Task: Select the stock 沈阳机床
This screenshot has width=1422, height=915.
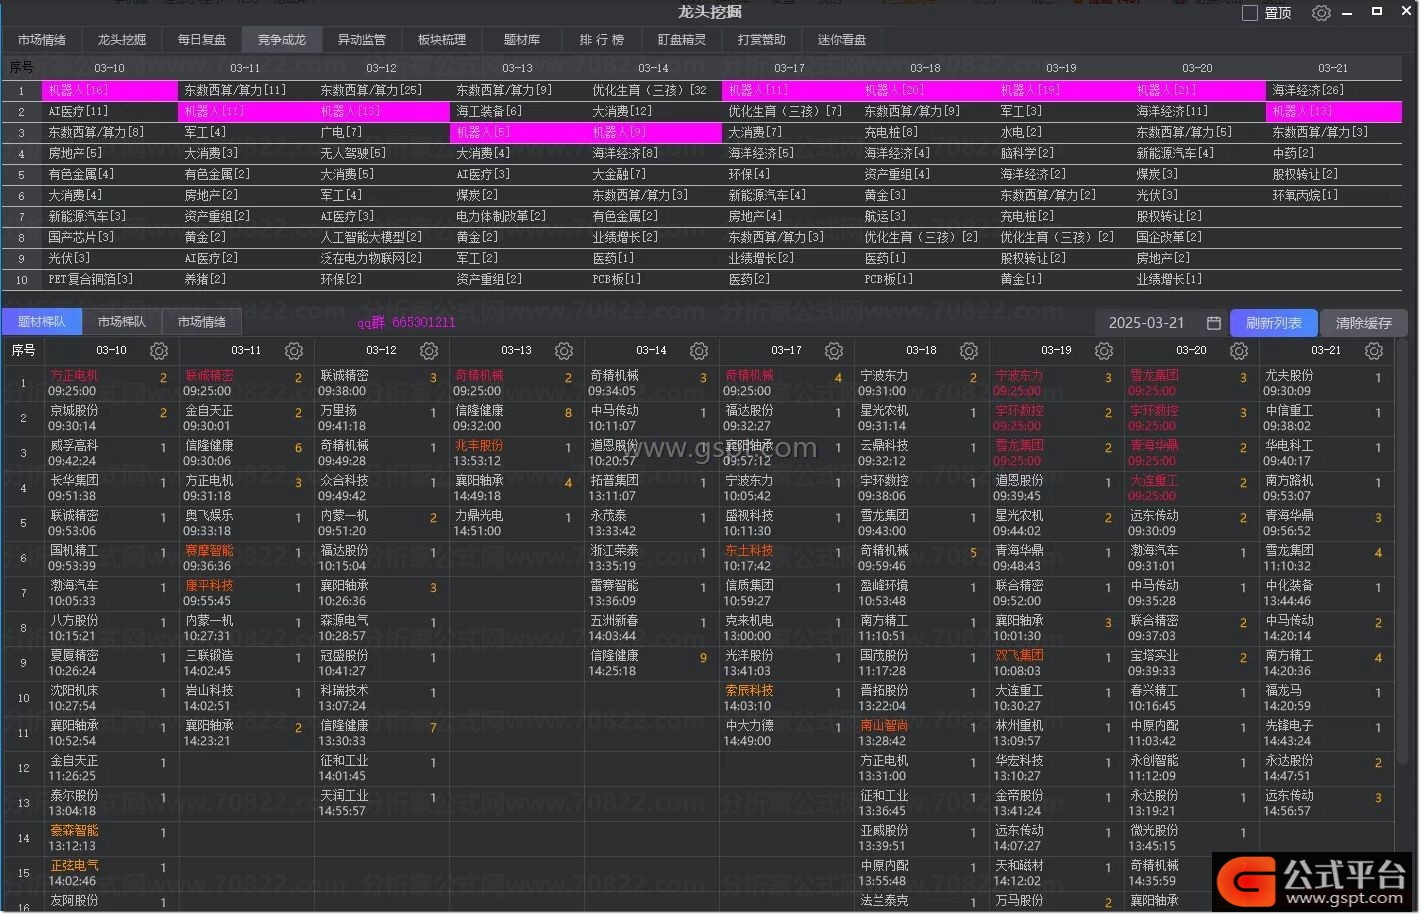Action: 74,691
